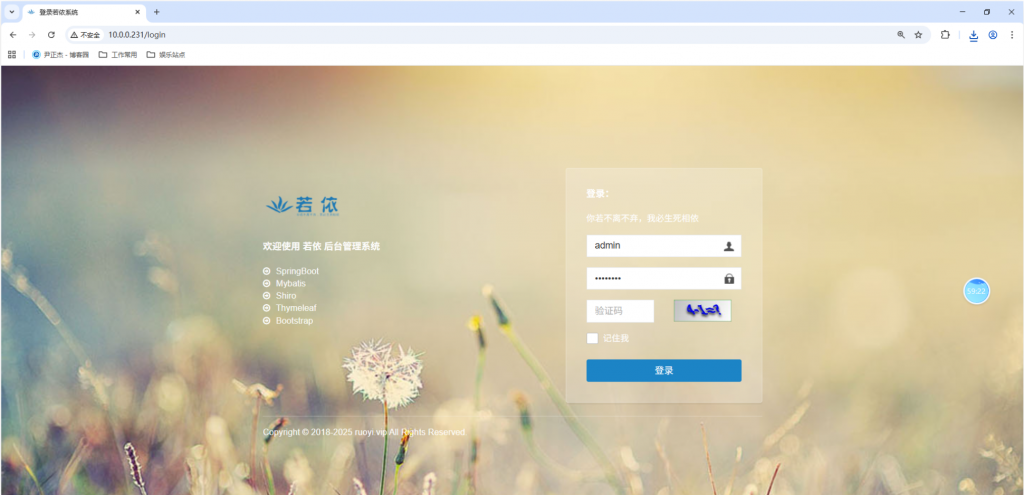Click the address bar URL 10.0.0.231/login
Image resolution: width=1024 pixels, height=495 pixels.
(136, 35)
